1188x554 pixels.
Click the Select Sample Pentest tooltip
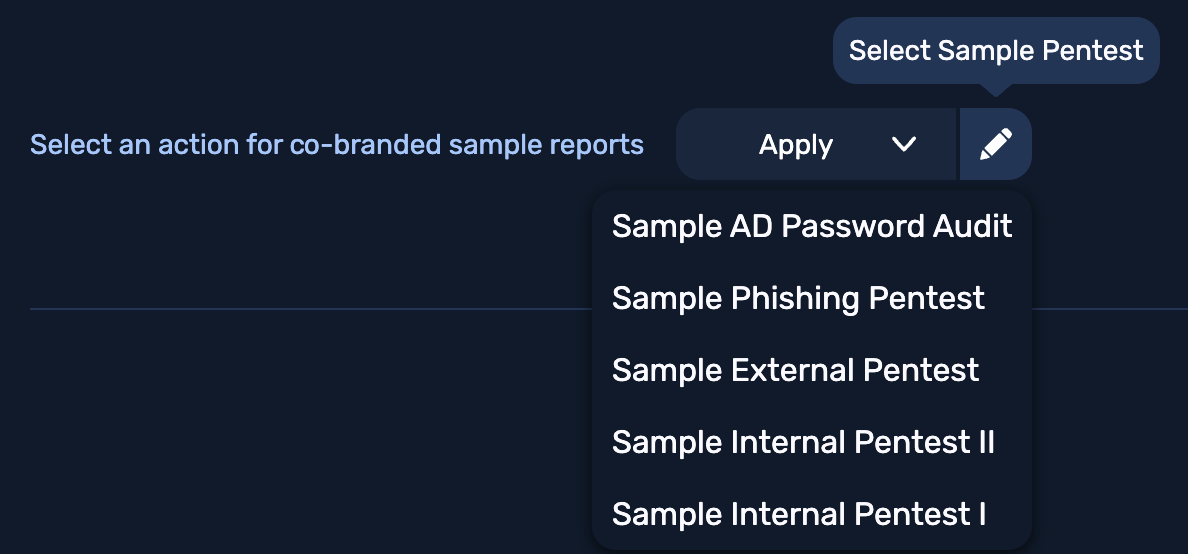996,51
